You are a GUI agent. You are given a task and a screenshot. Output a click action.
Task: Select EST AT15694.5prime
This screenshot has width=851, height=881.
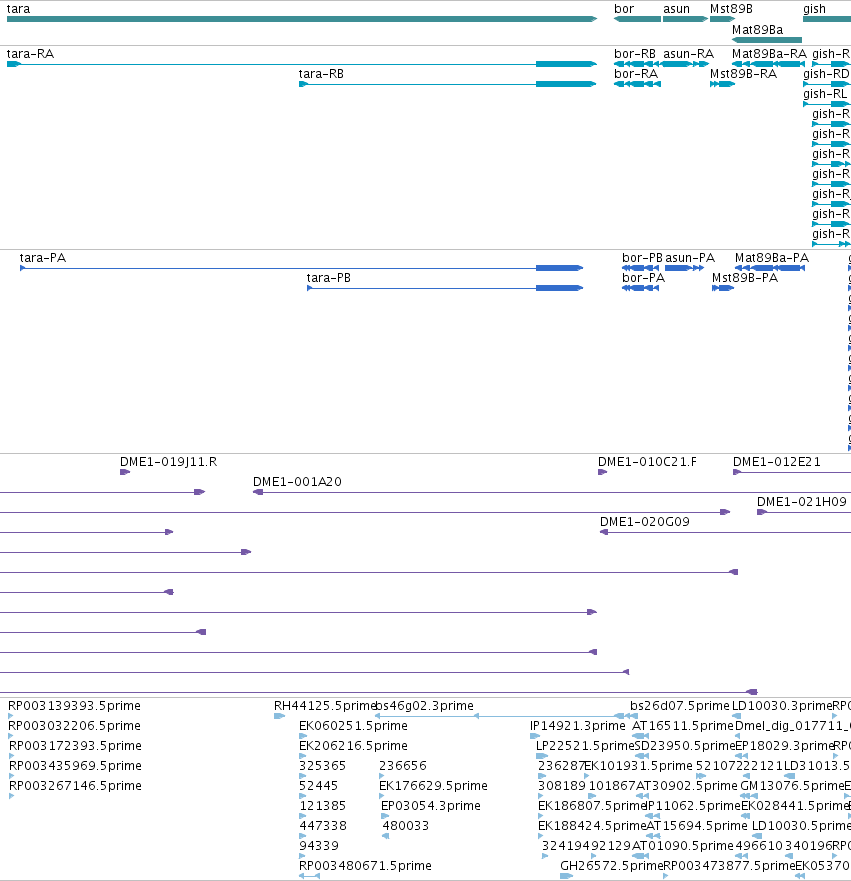coord(653,836)
